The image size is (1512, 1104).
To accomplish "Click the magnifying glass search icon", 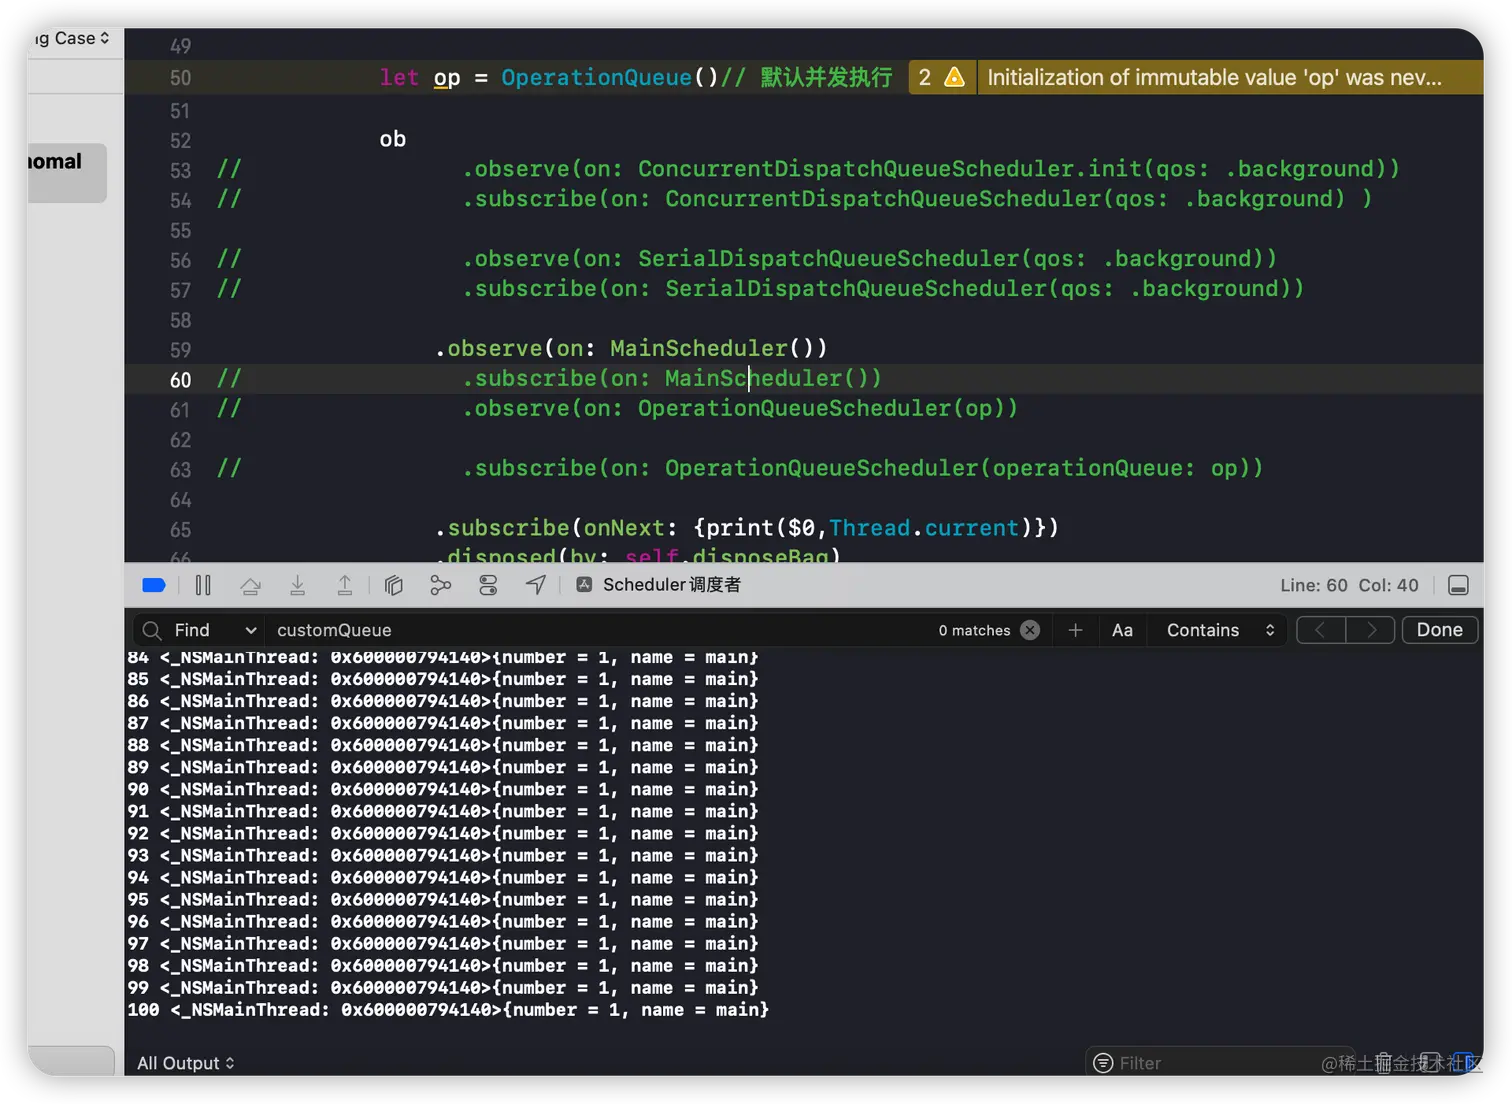I will (152, 630).
